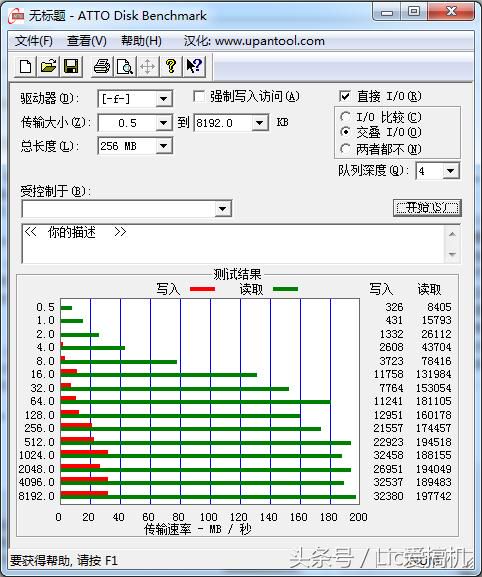Activate the context help arrow-question icon
Image resolution: width=482 pixels, height=577 pixels.
(194, 67)
